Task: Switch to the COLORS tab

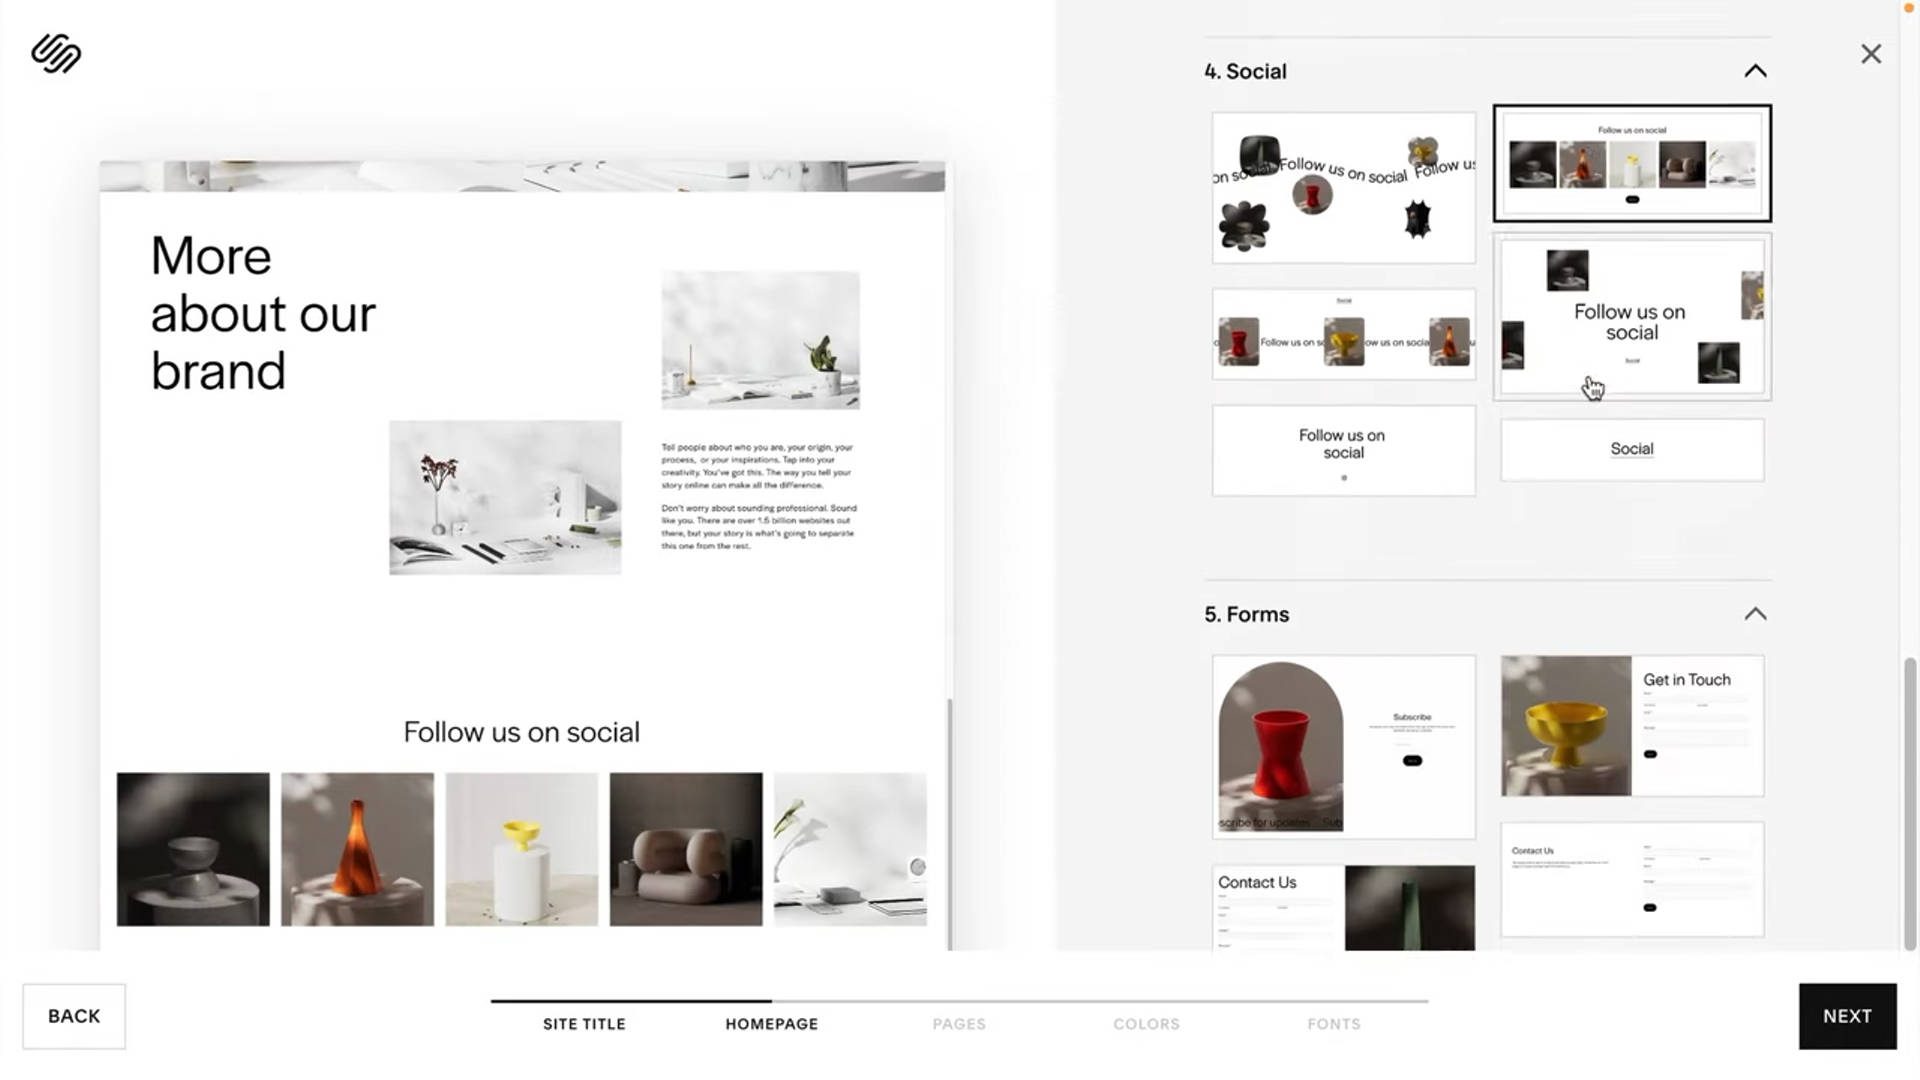Action: [1146, 1022]
